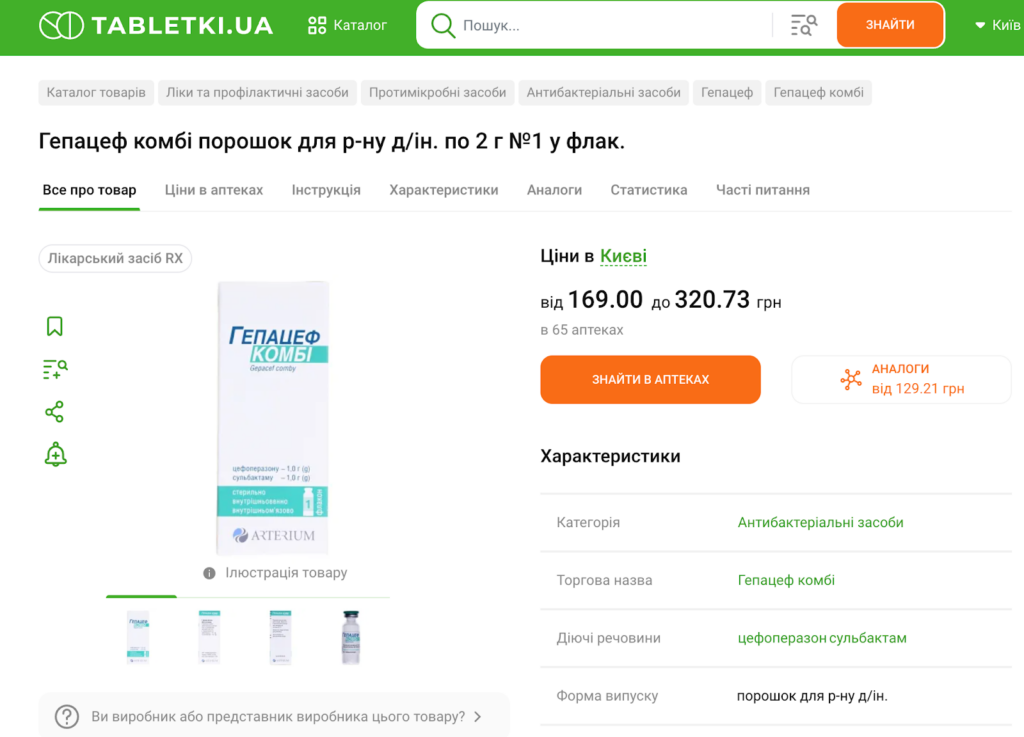
Task: Expand the manufacturer representative question row
Action: [x=274, y=716]
